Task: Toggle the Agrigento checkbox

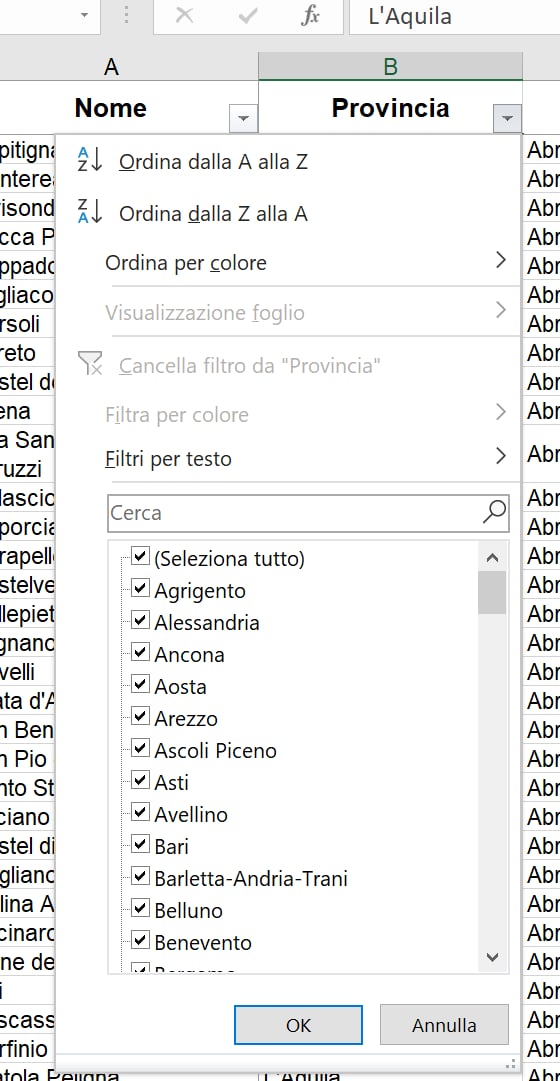Action: point(140,588)
